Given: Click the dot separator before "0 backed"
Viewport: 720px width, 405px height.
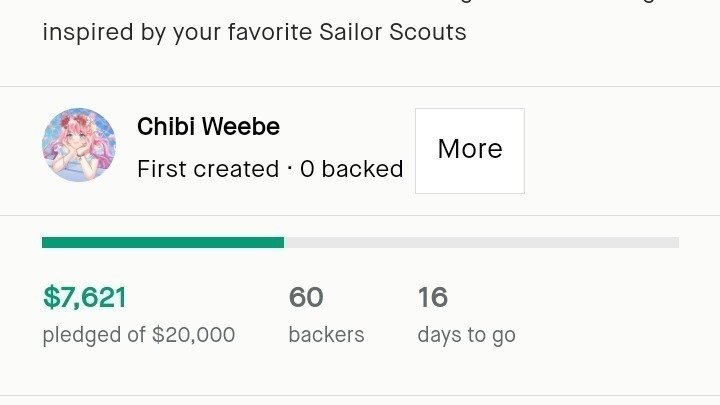Looking at the screenshot, I should pos(289,169).
